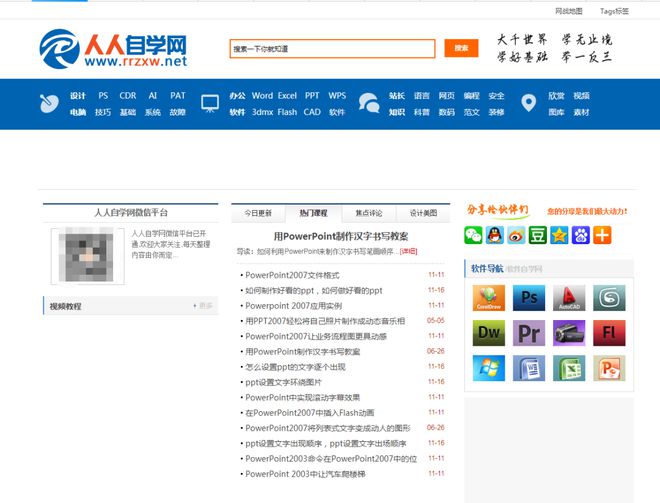Open the CorelDraw software icon

(489, 298)
